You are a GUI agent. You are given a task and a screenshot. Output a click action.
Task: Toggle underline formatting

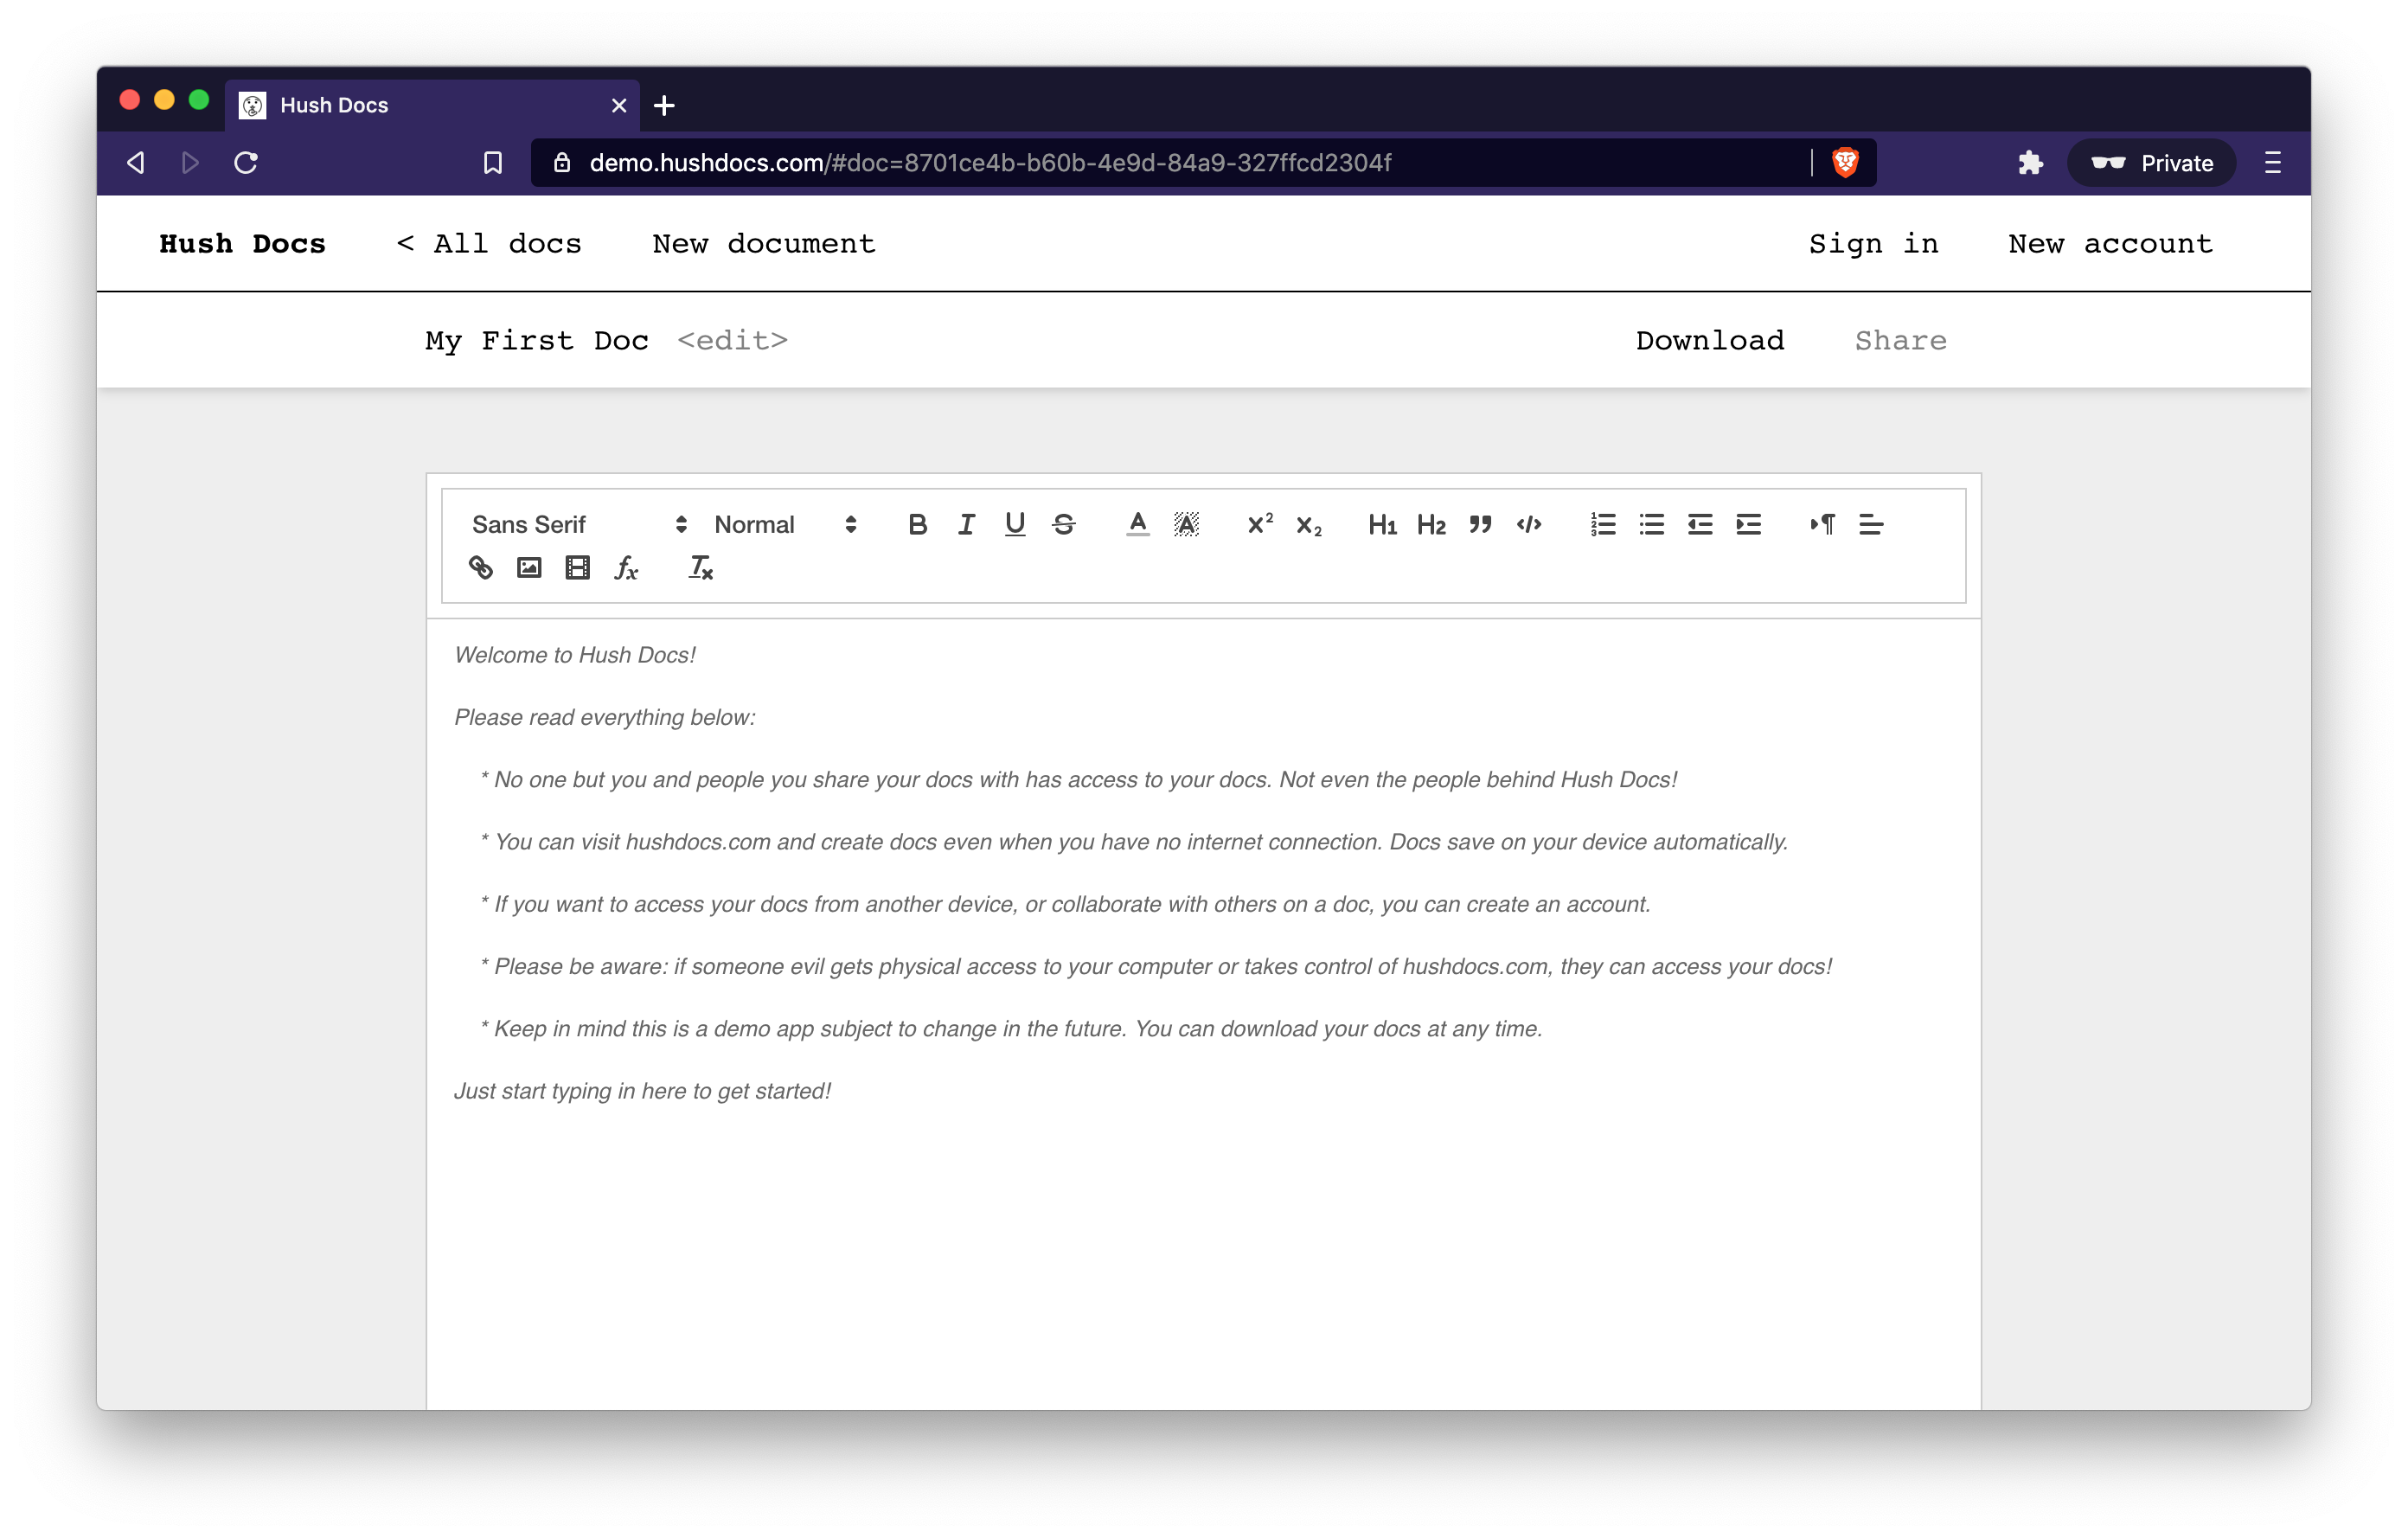pos(1014,524)
